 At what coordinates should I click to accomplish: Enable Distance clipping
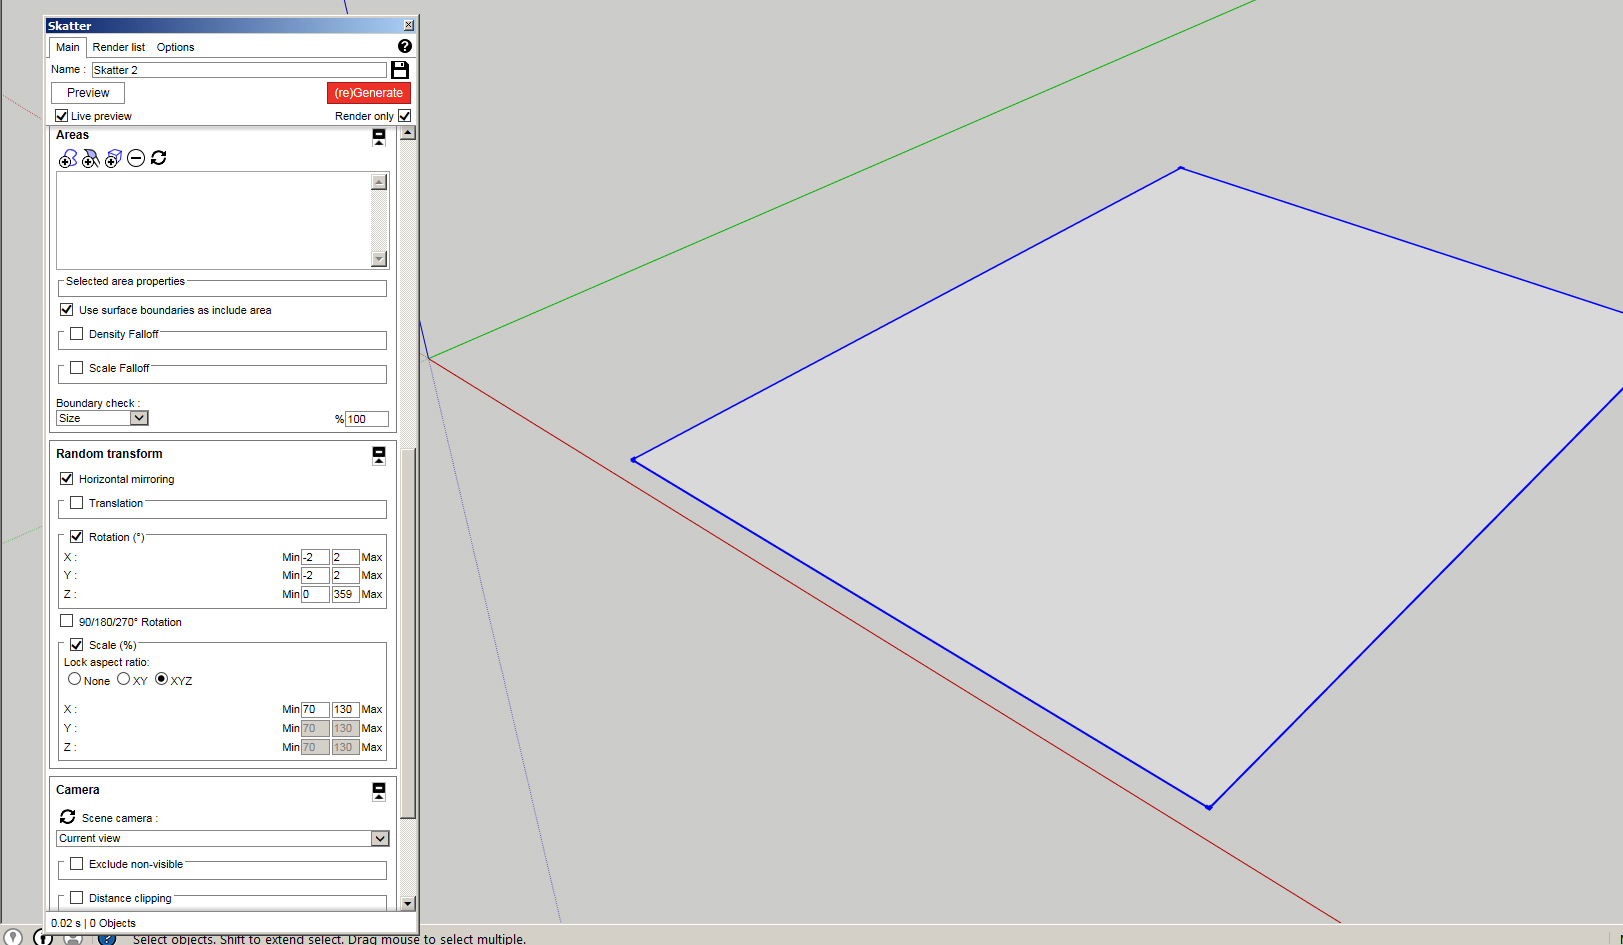76,897
